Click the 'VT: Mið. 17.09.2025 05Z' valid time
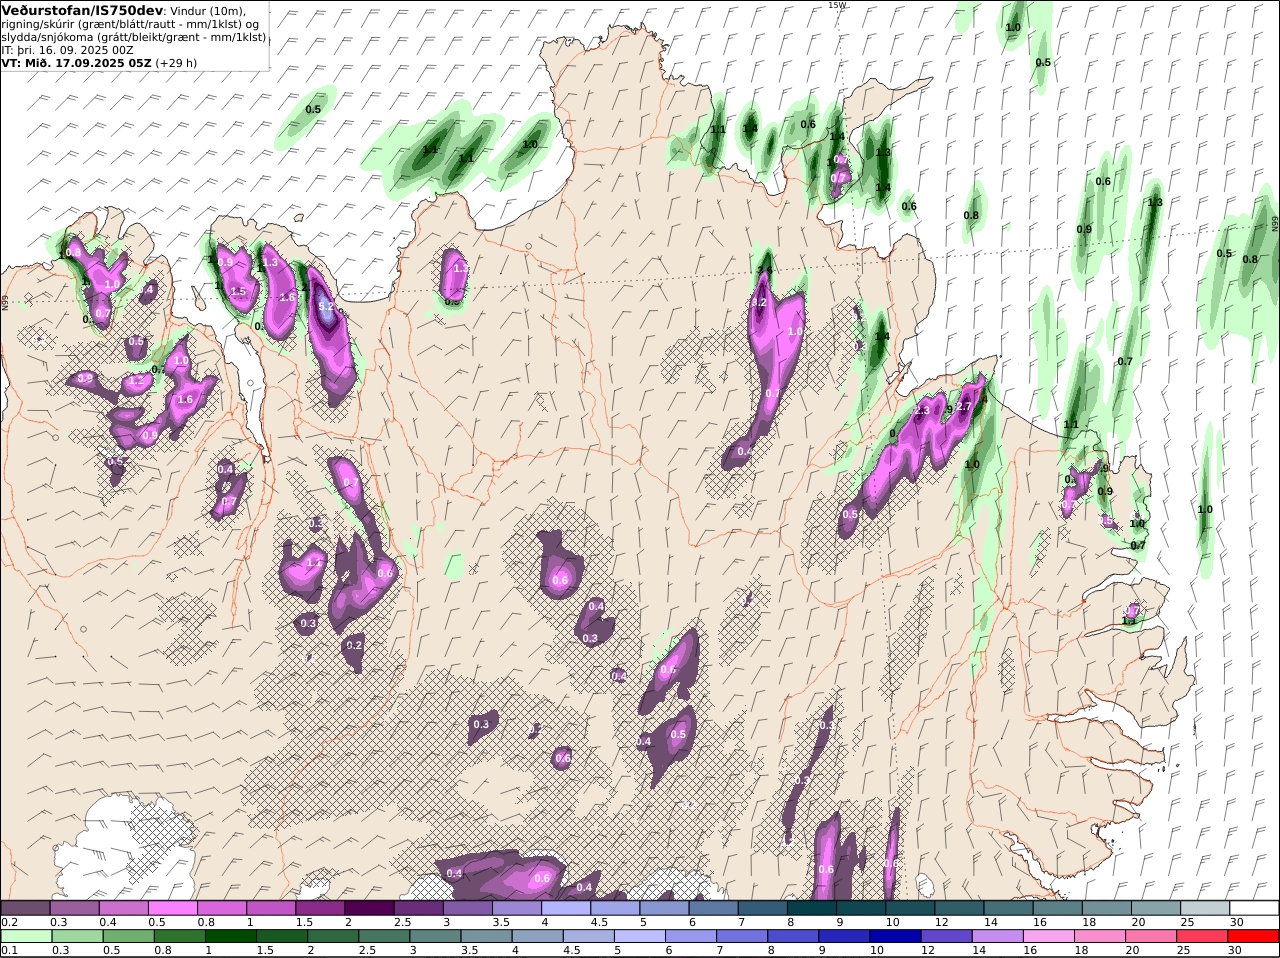This screenshot has width=1280, height=958. [77, 62]
